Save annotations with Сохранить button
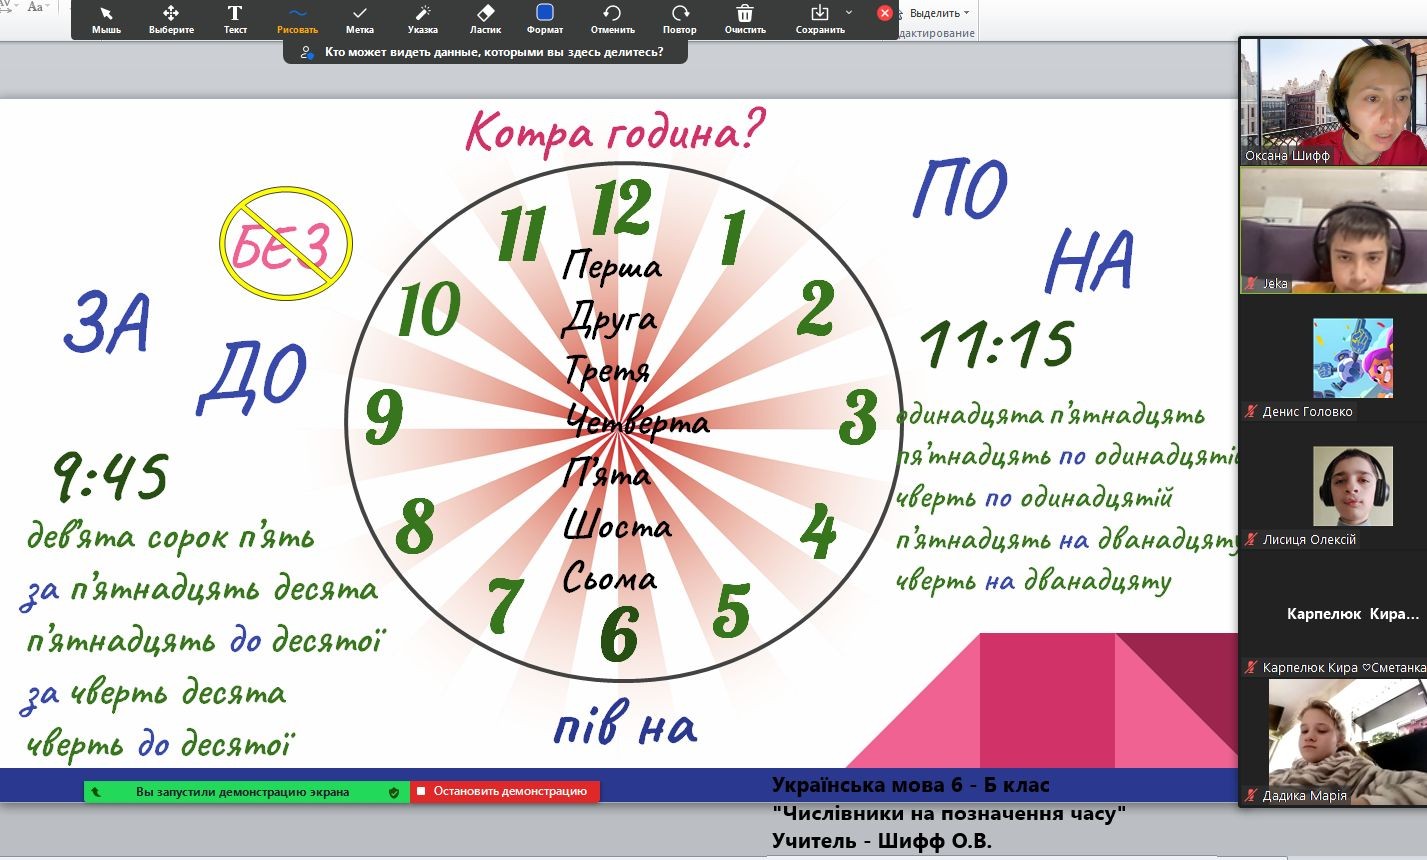 (x=819, y=19)
